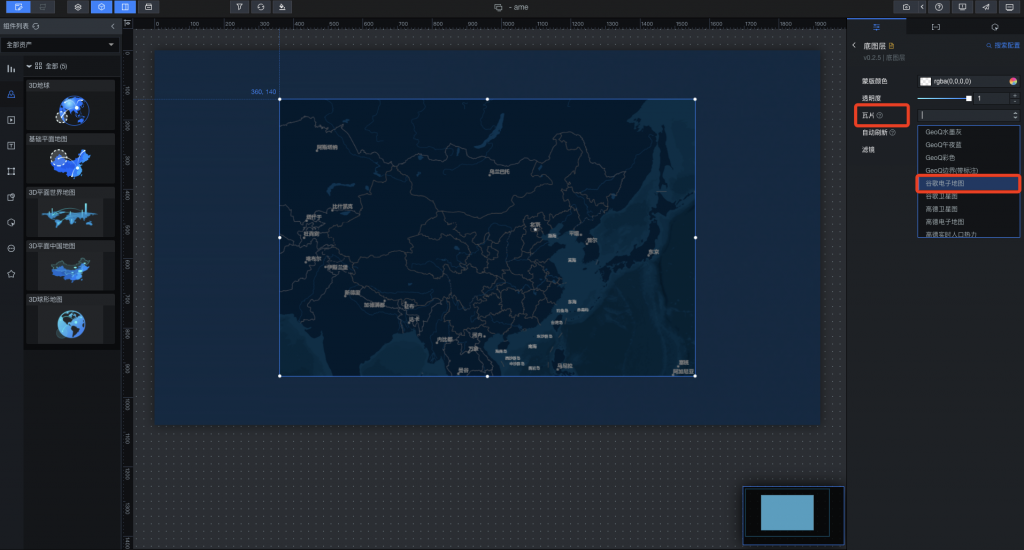Image resolution: width=1024 pixels, height=550 pixels.
Task: Open the frame/relationship category sidebar icon
Action: 11,171
